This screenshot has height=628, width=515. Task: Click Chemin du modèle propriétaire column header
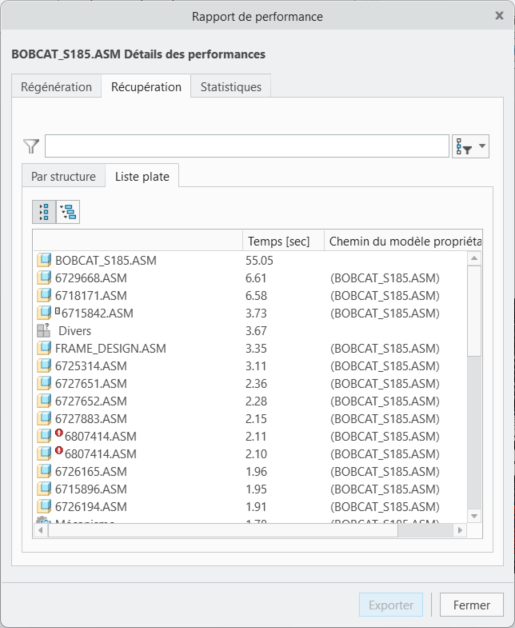pos(403,241)
